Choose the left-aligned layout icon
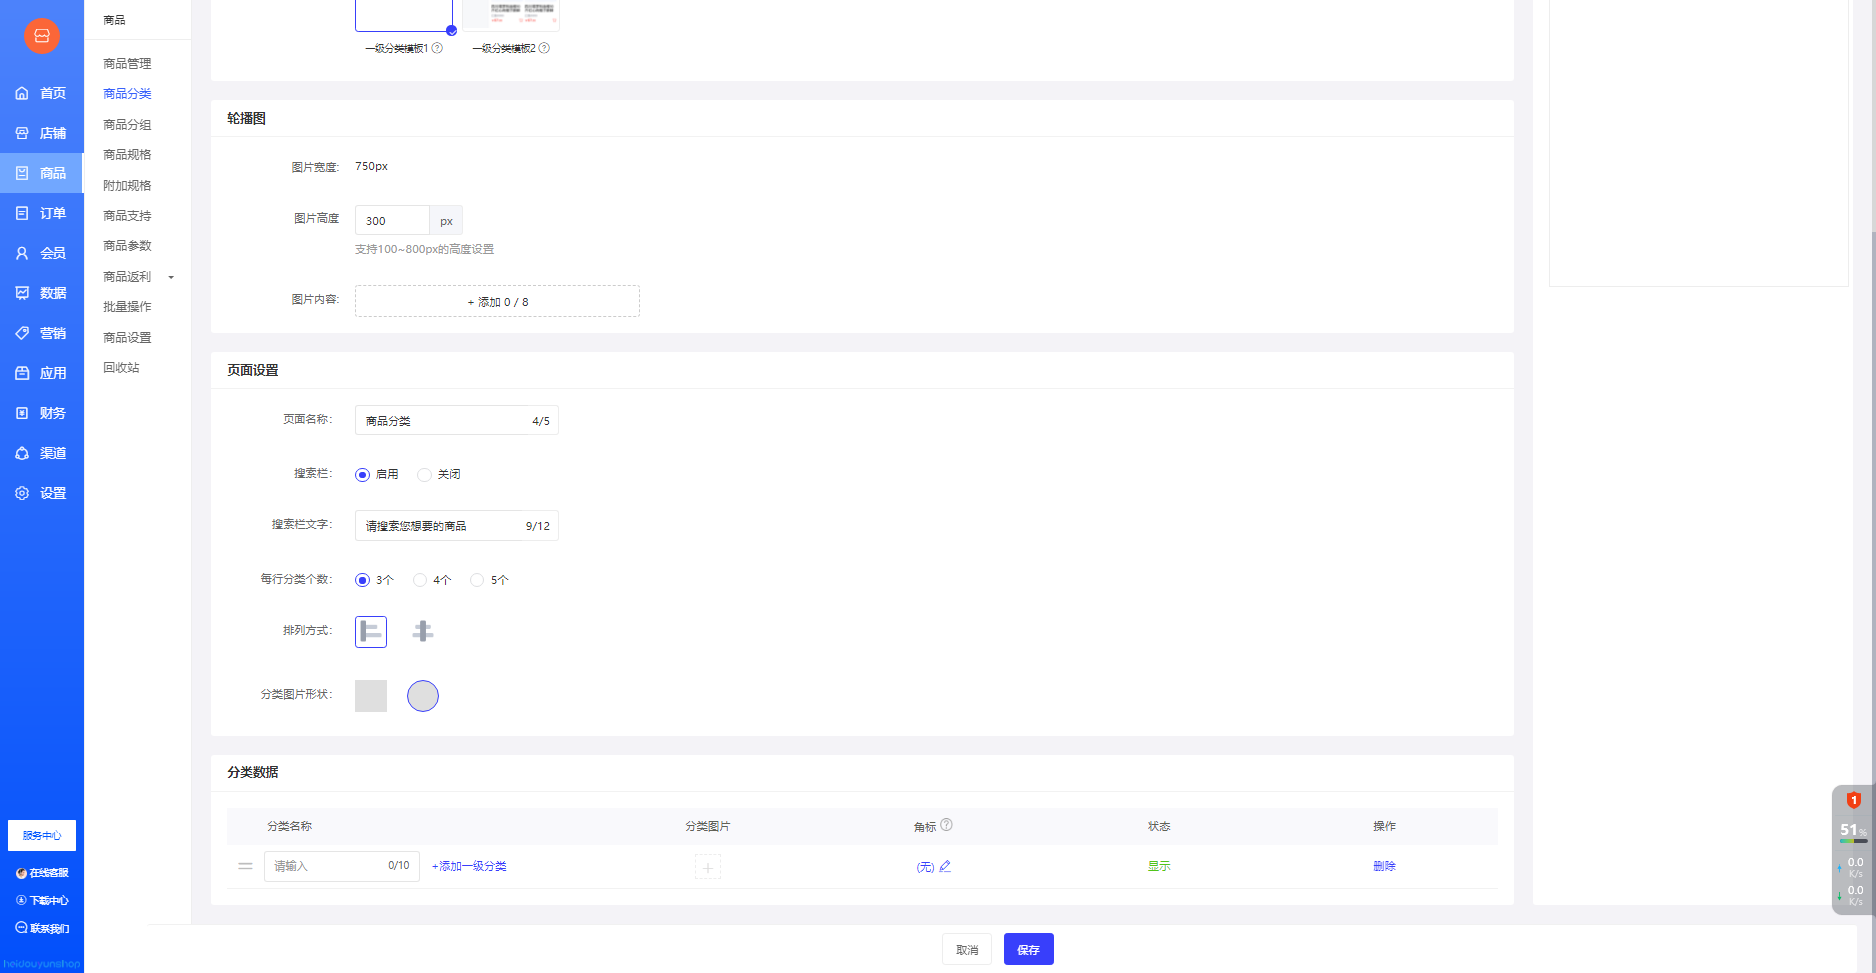This screenshot has width=1876, height=973. (371, 631)
